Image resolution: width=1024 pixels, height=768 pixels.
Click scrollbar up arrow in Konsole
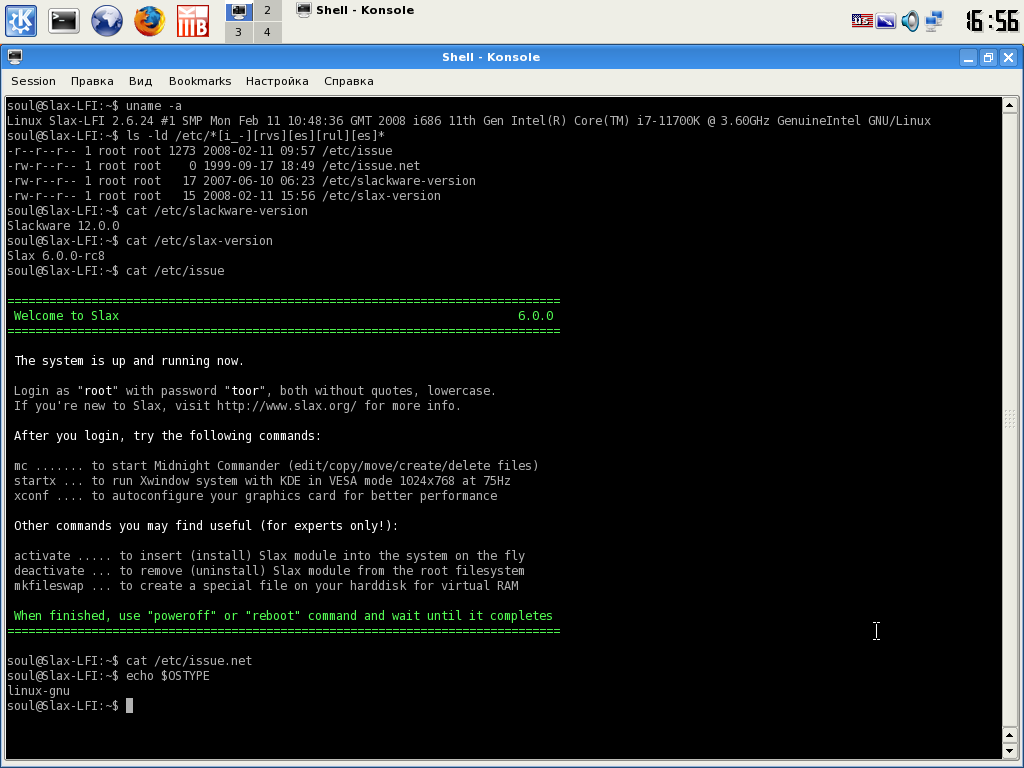click(1010, 104)
